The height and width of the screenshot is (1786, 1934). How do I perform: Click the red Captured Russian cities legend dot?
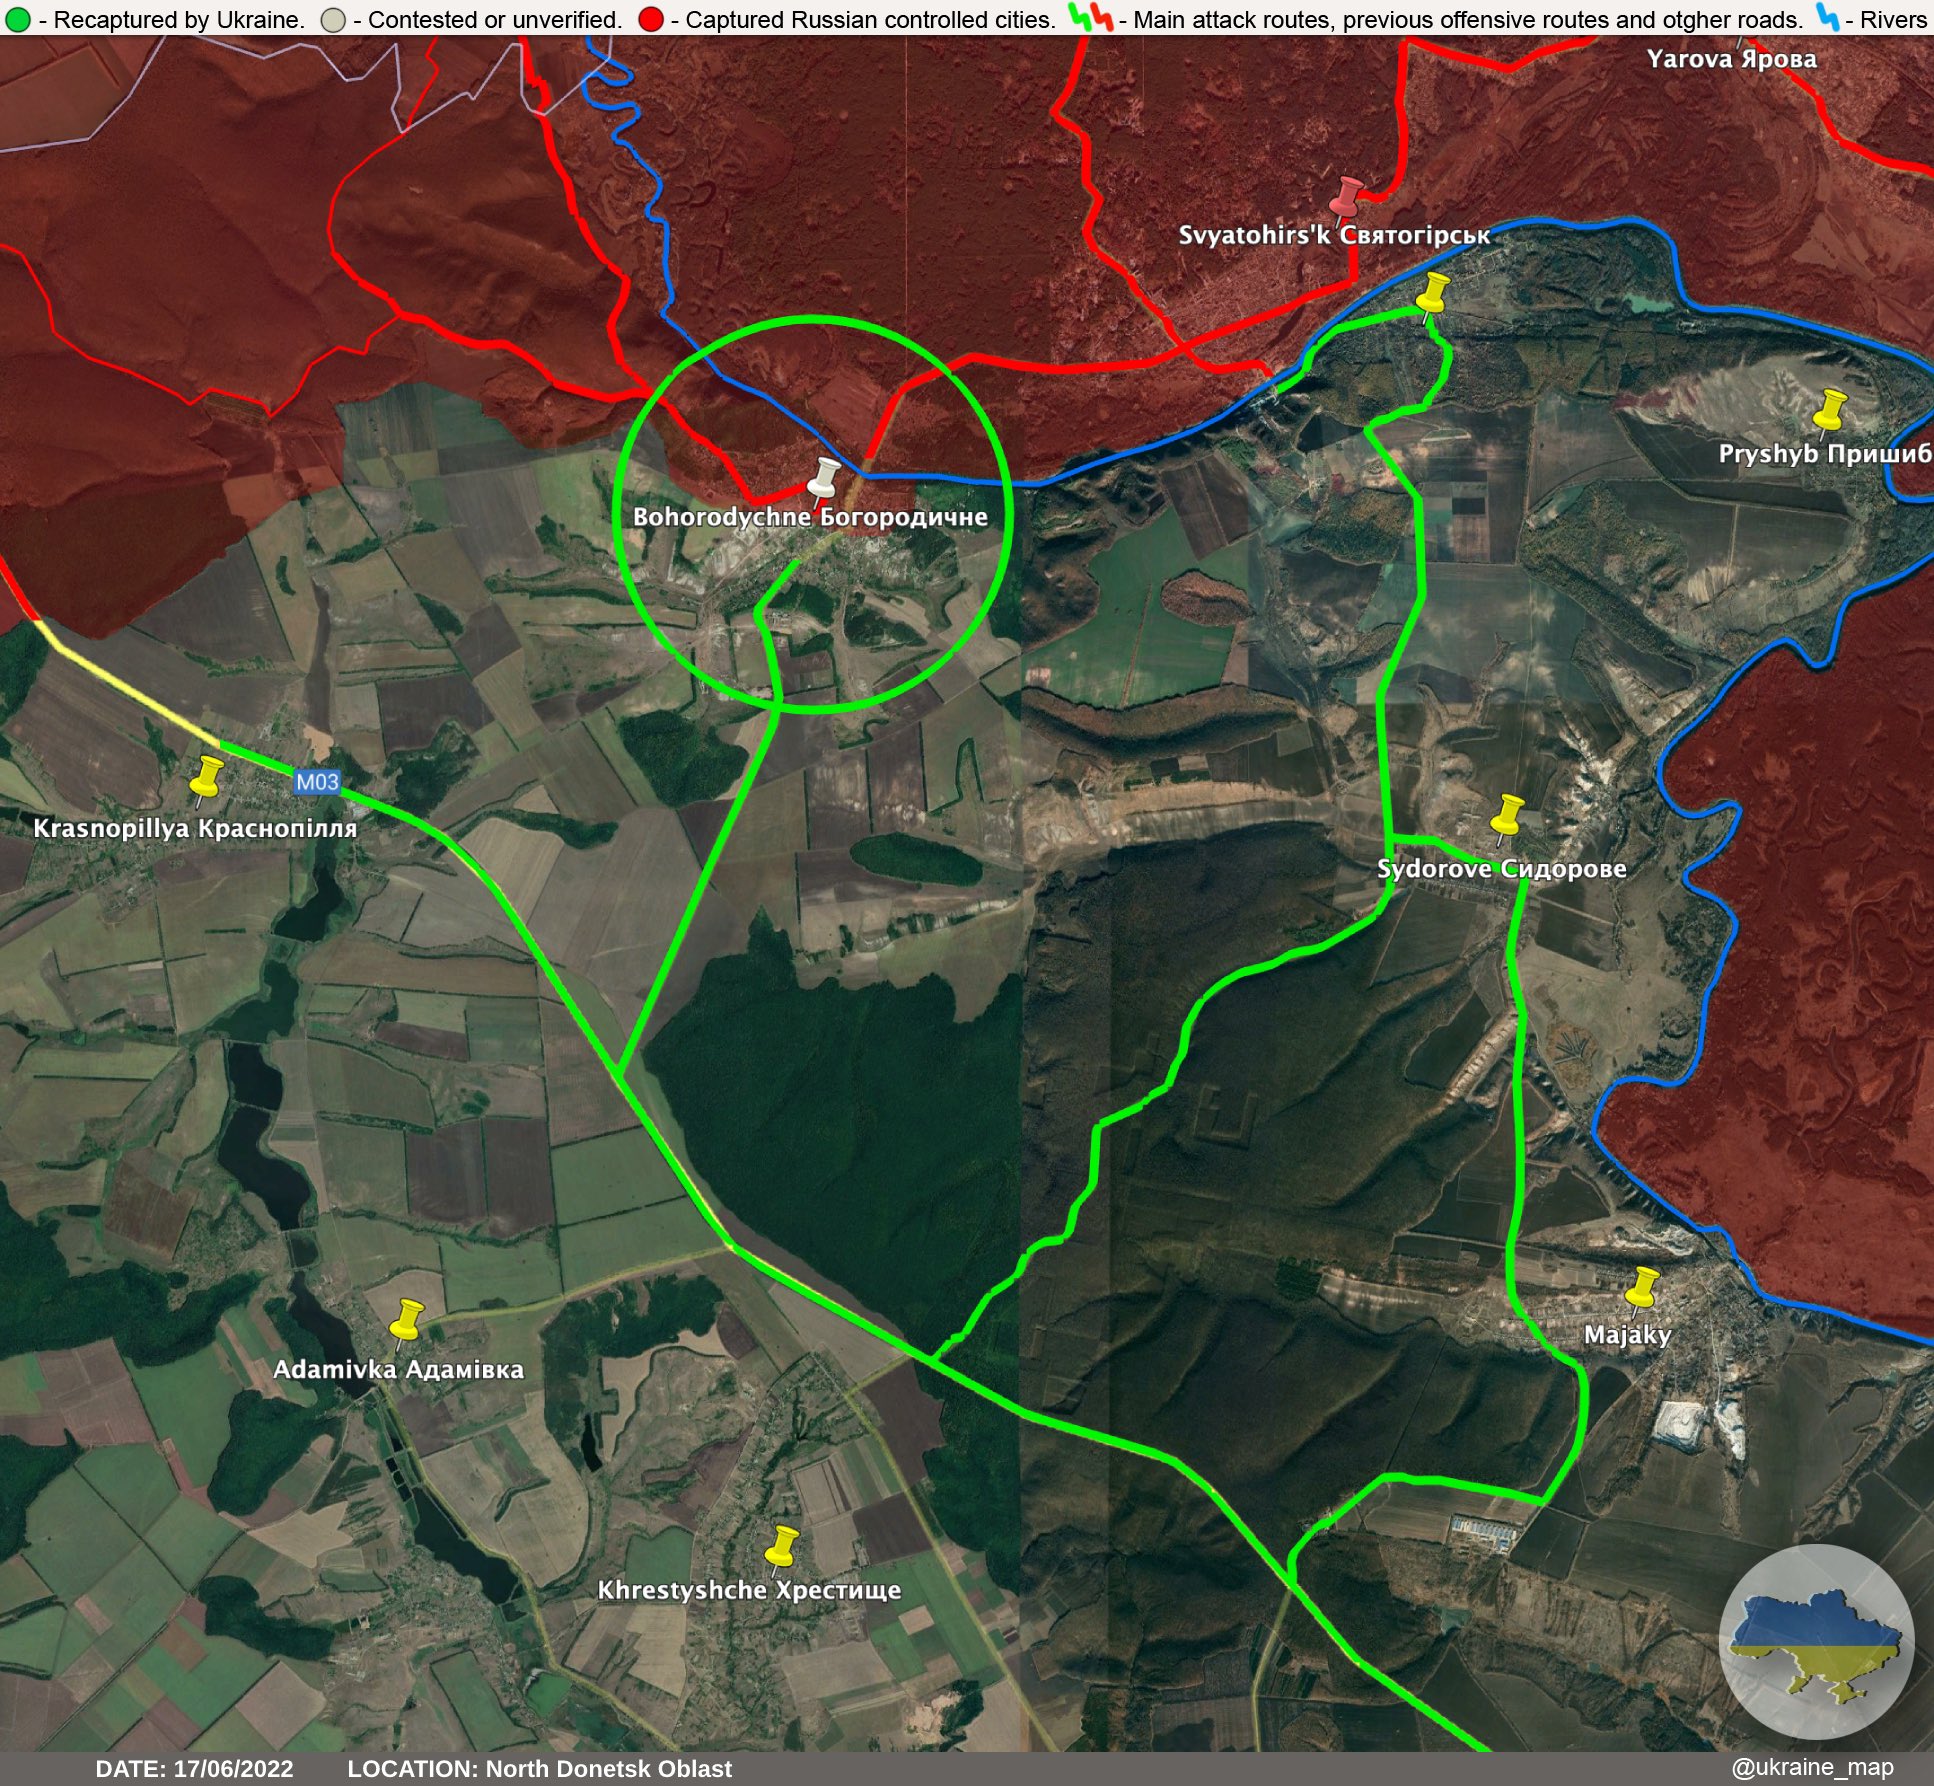650,19
